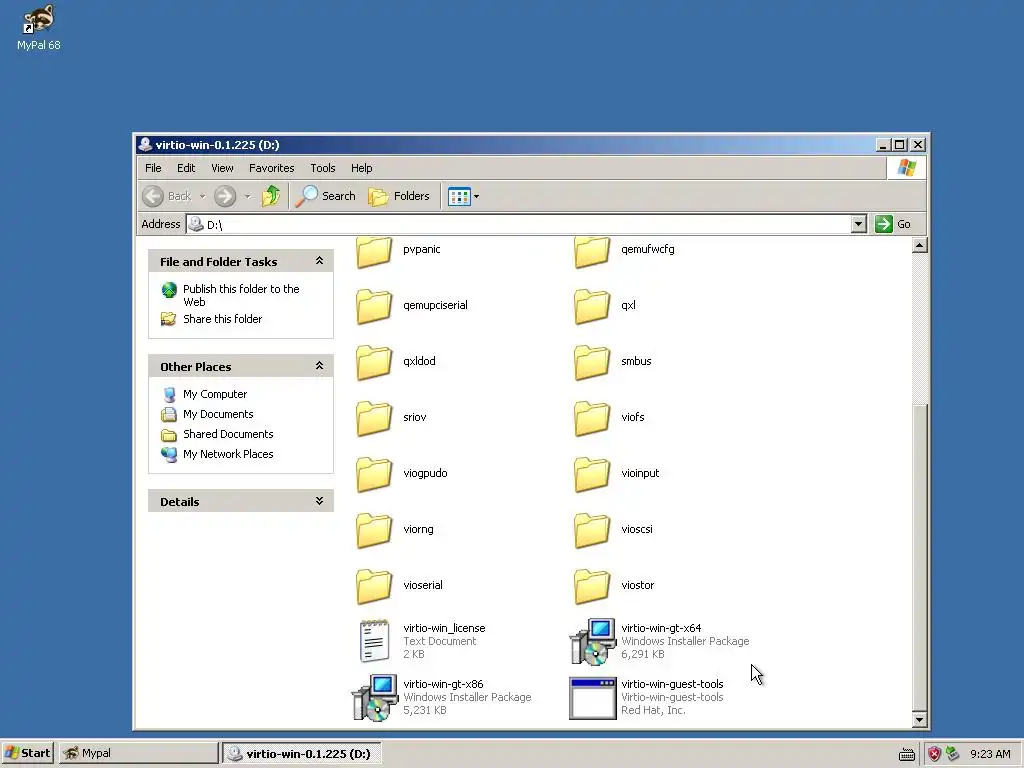Click the Windows flag logo in menu bar
Screen dimensions: 1024x768
click(906, 168)
